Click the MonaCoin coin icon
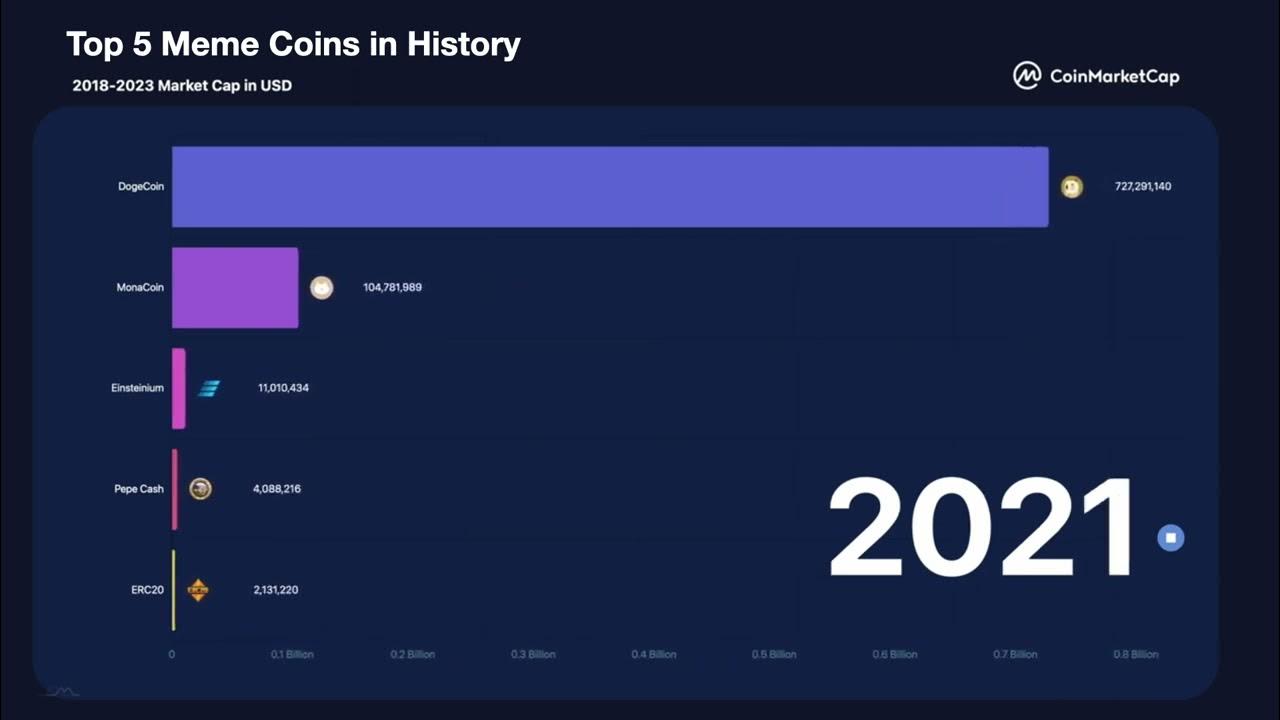Viewport: 1280px width, 720px height. click(x=321, y=288)
